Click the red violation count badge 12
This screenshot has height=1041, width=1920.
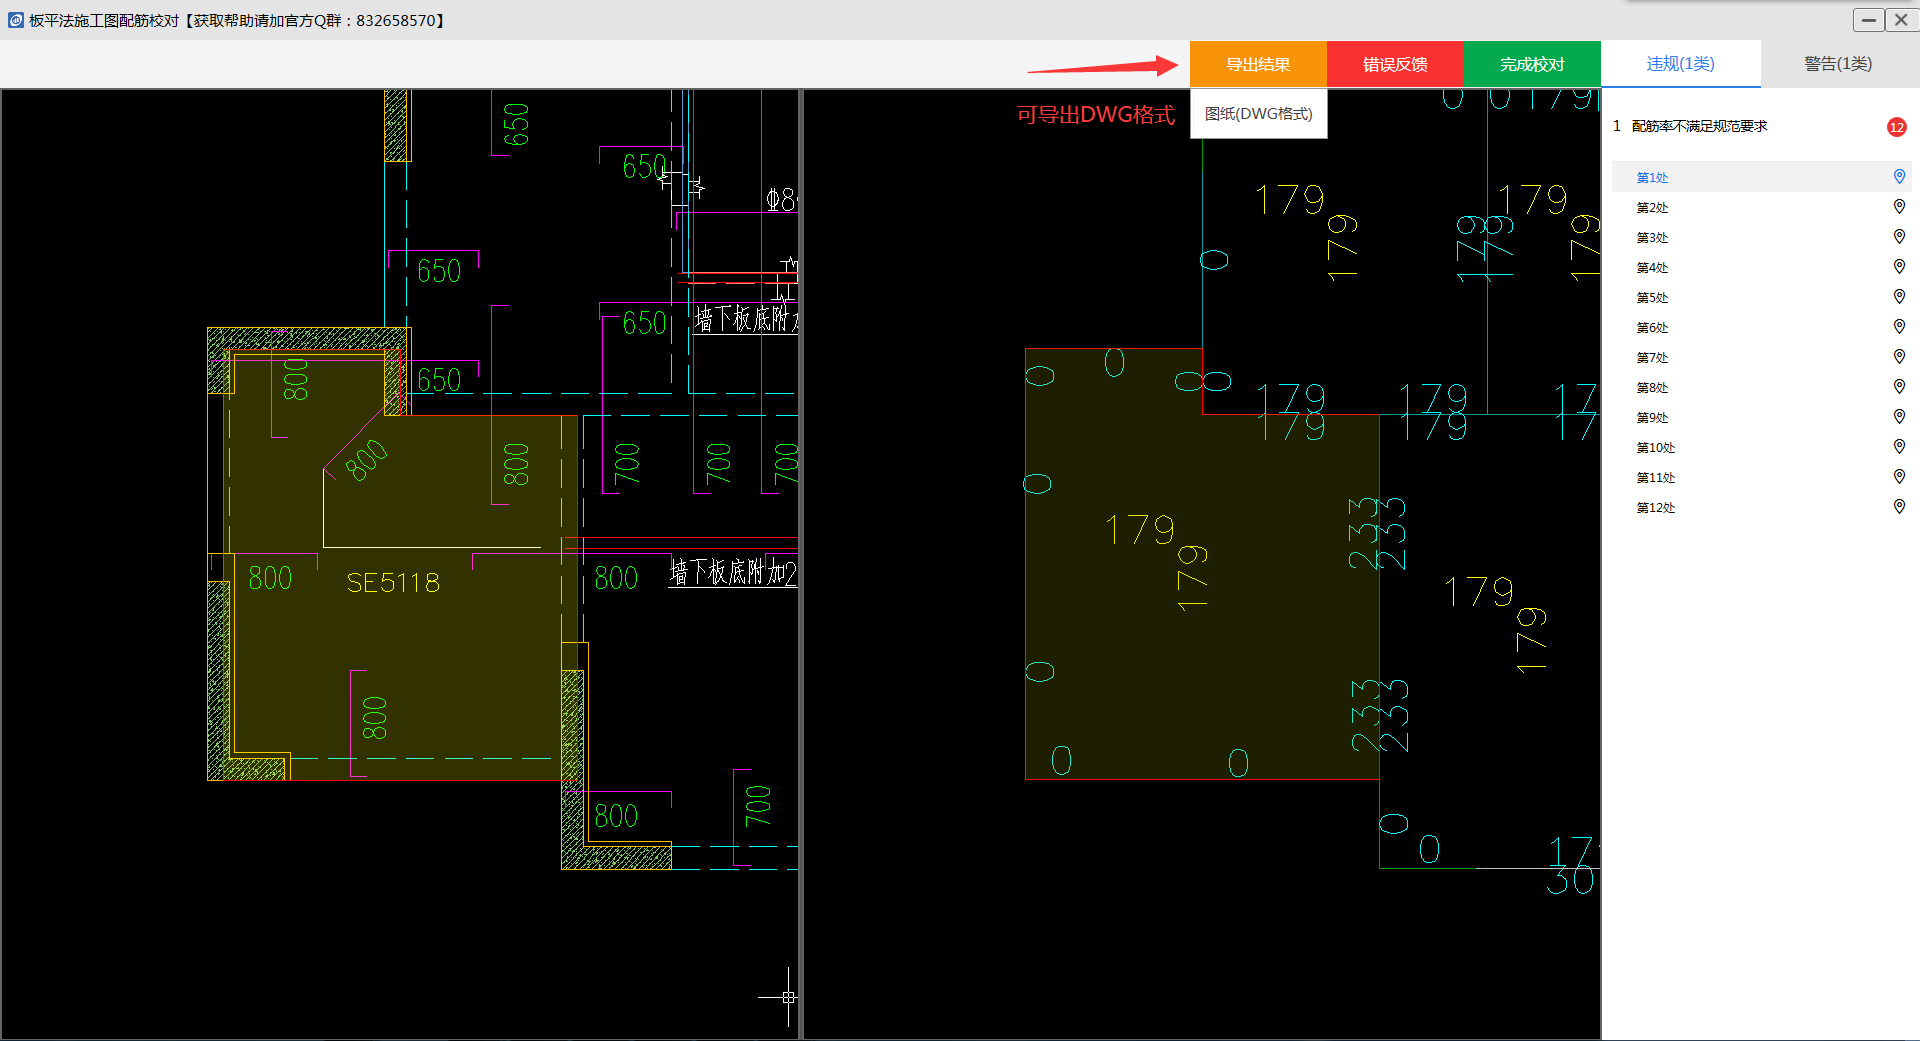(1896, 127)
